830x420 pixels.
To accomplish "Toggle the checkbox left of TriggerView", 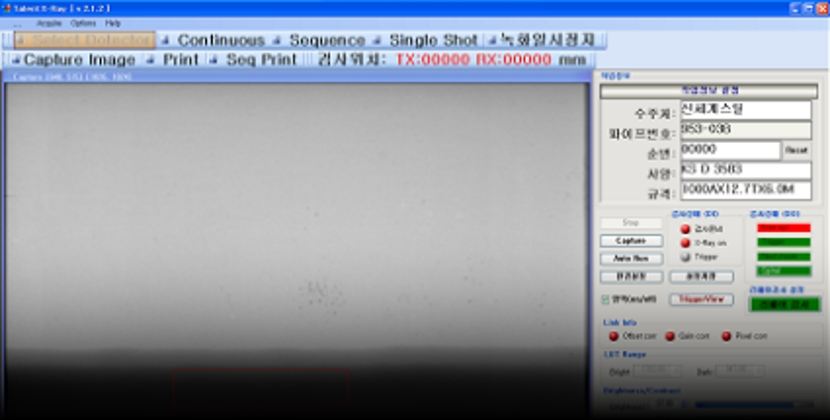I will coord(606,299).
